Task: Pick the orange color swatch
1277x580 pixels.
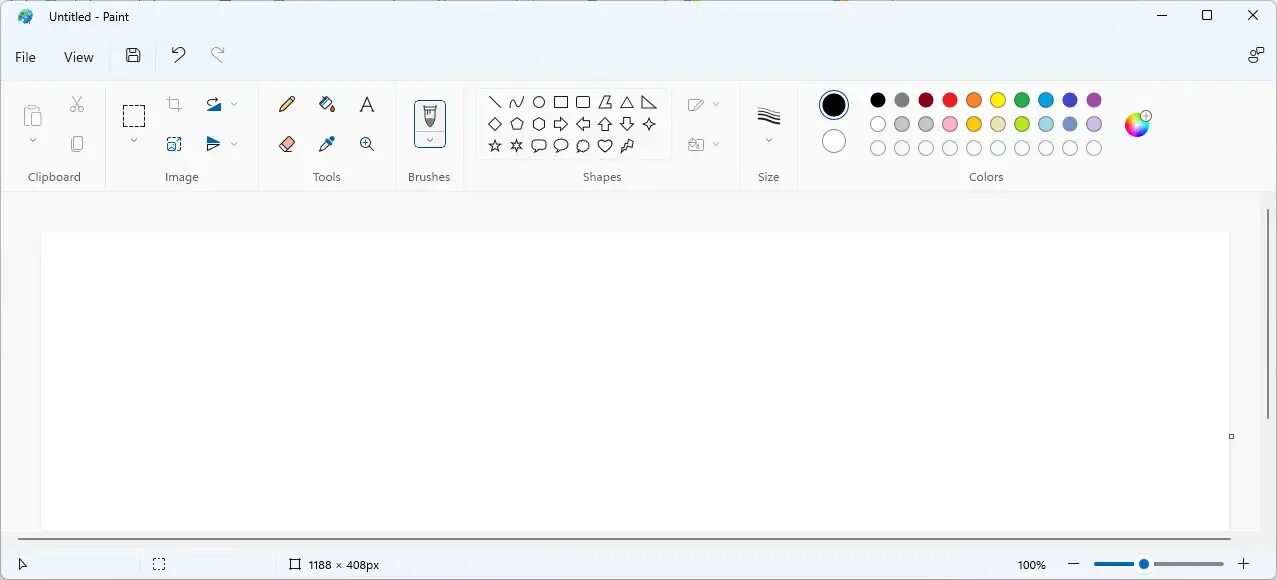Action: click(x=974, y=100)
